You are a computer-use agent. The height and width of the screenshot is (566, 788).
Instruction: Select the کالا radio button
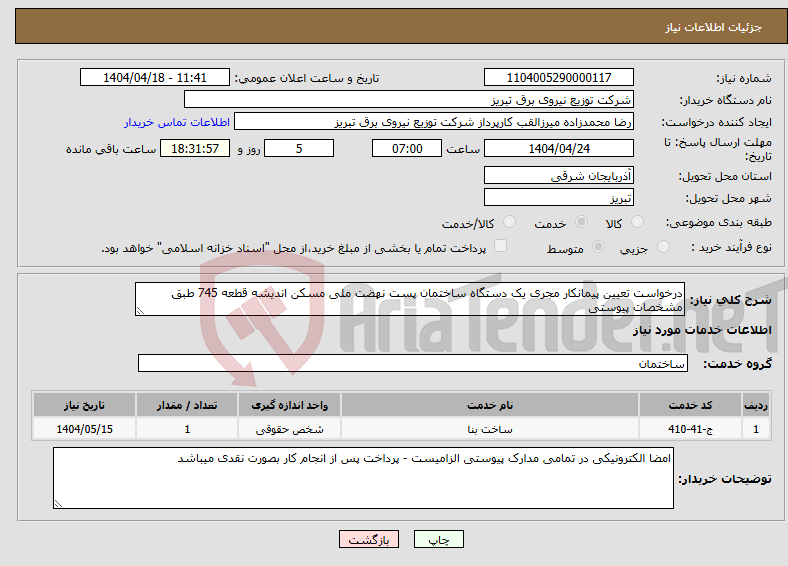pyautogui.click(x=637, y=222)
